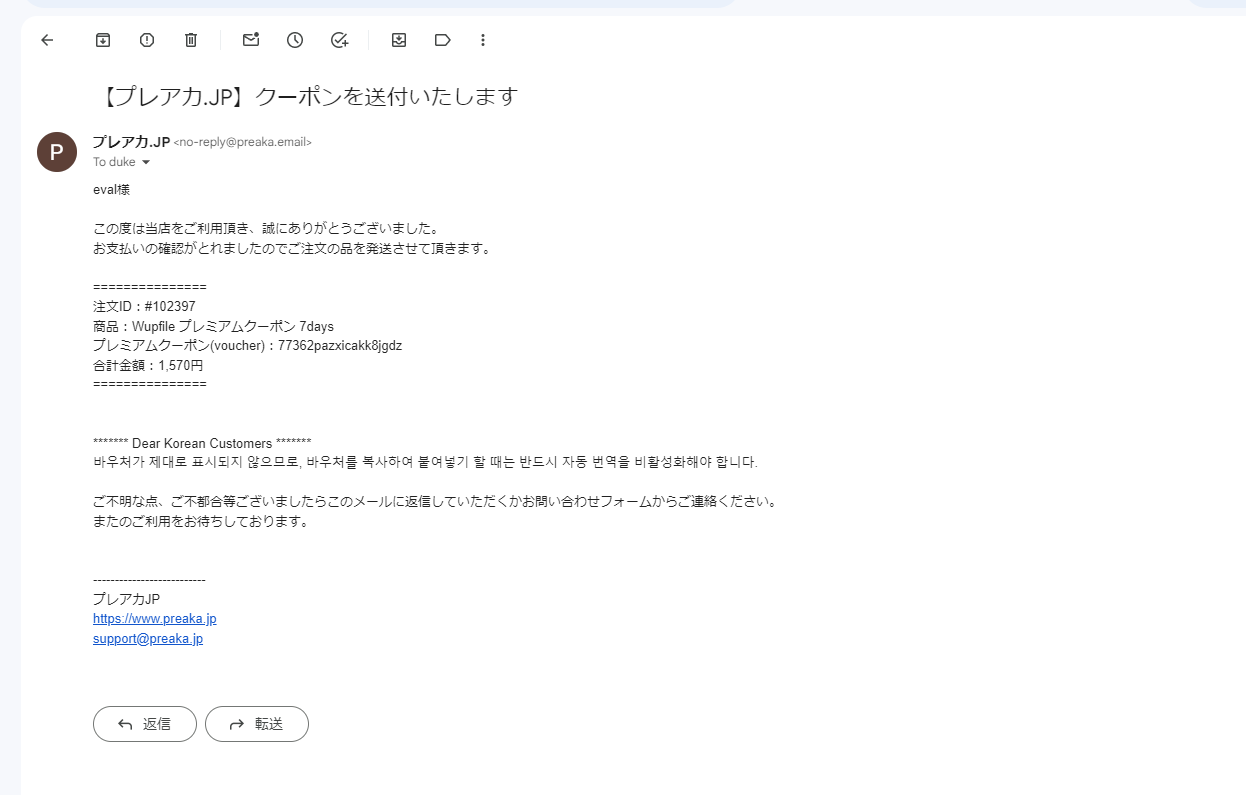The image size is (1246, 795).
Task: Click the sender avatar letter P
Action: coord(57,152)
